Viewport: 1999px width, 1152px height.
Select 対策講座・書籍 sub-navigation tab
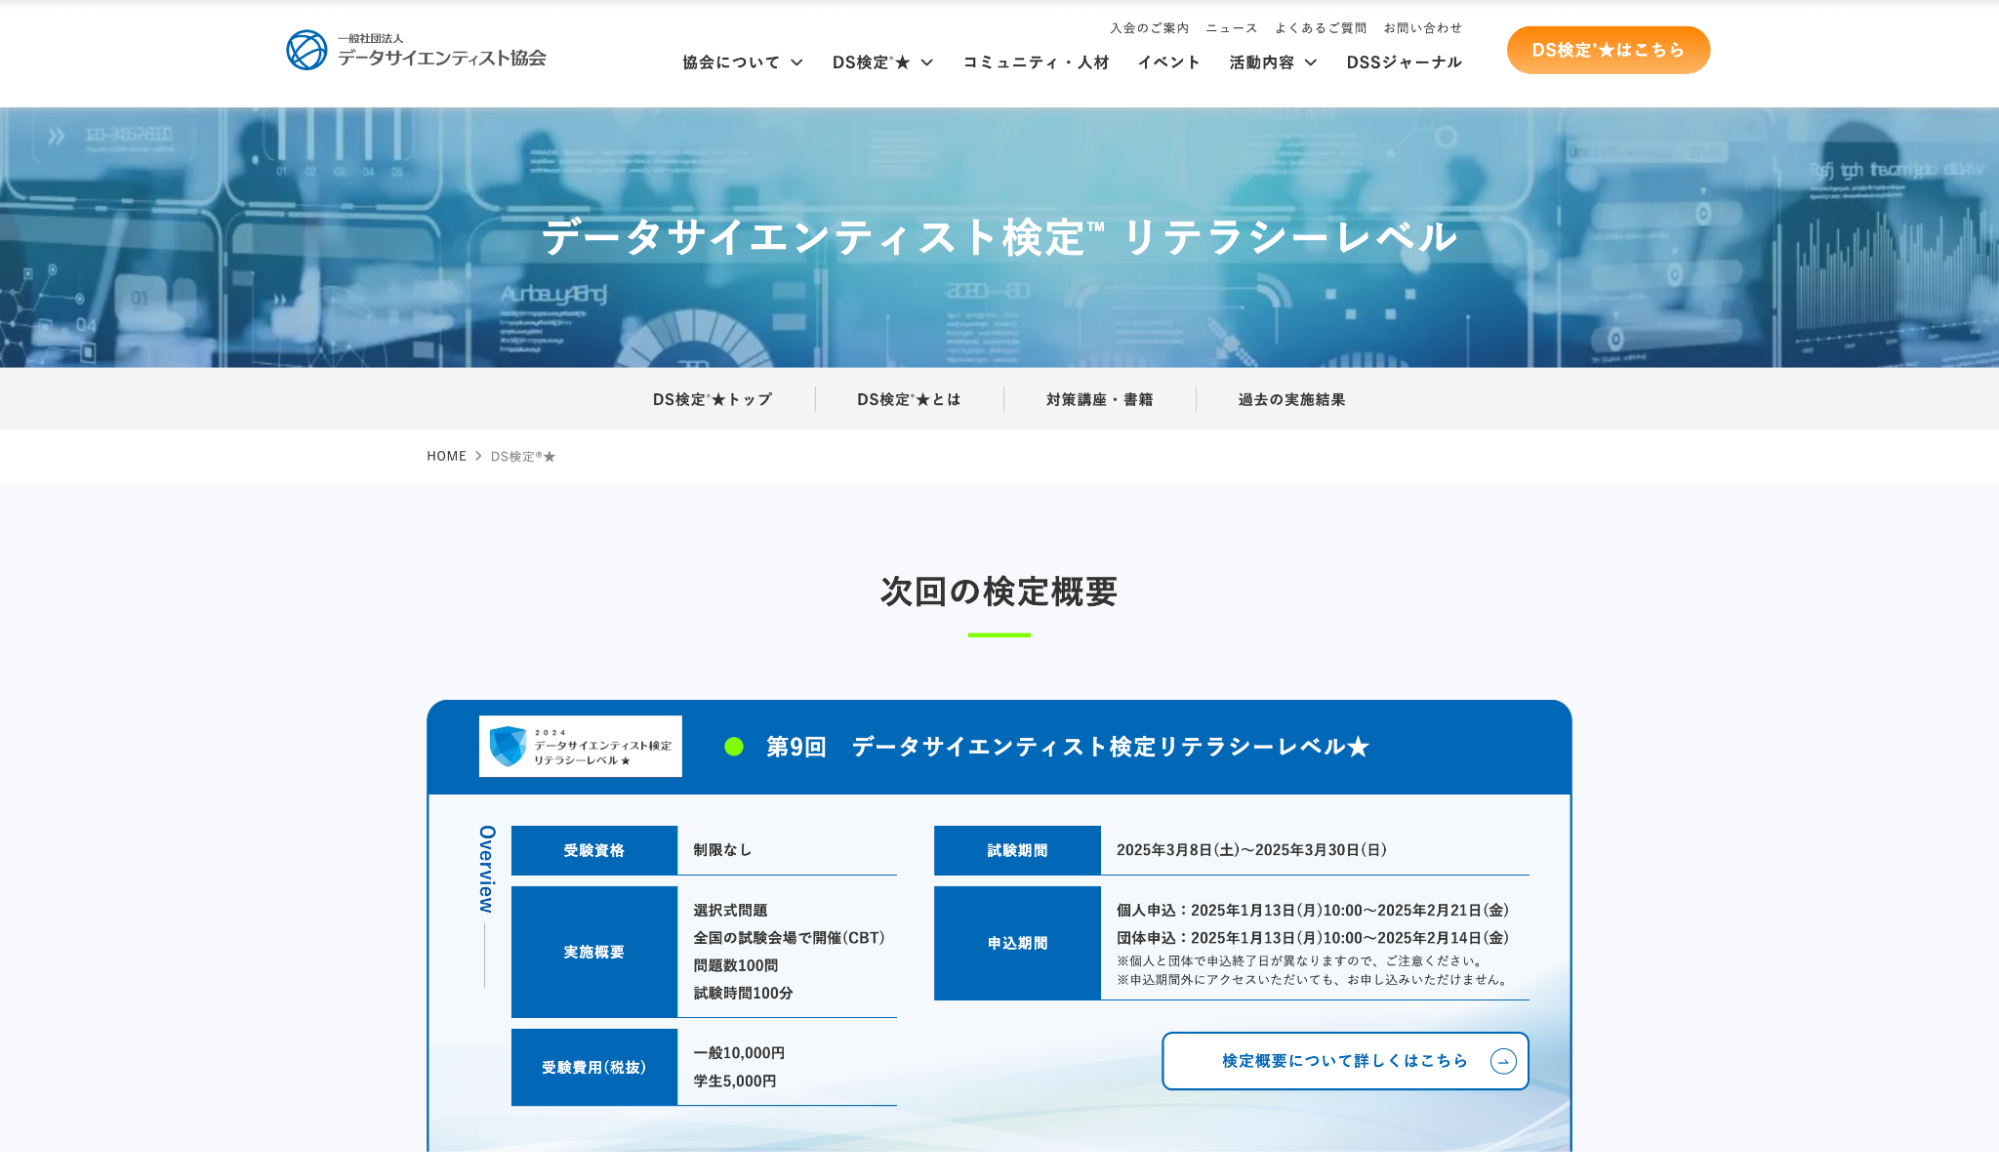[1099, 399]
